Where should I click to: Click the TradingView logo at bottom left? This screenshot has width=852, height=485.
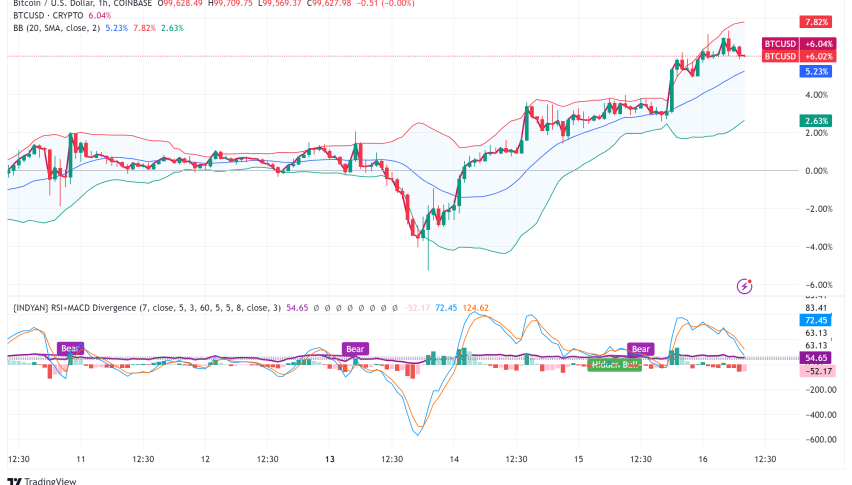point(42,481)
